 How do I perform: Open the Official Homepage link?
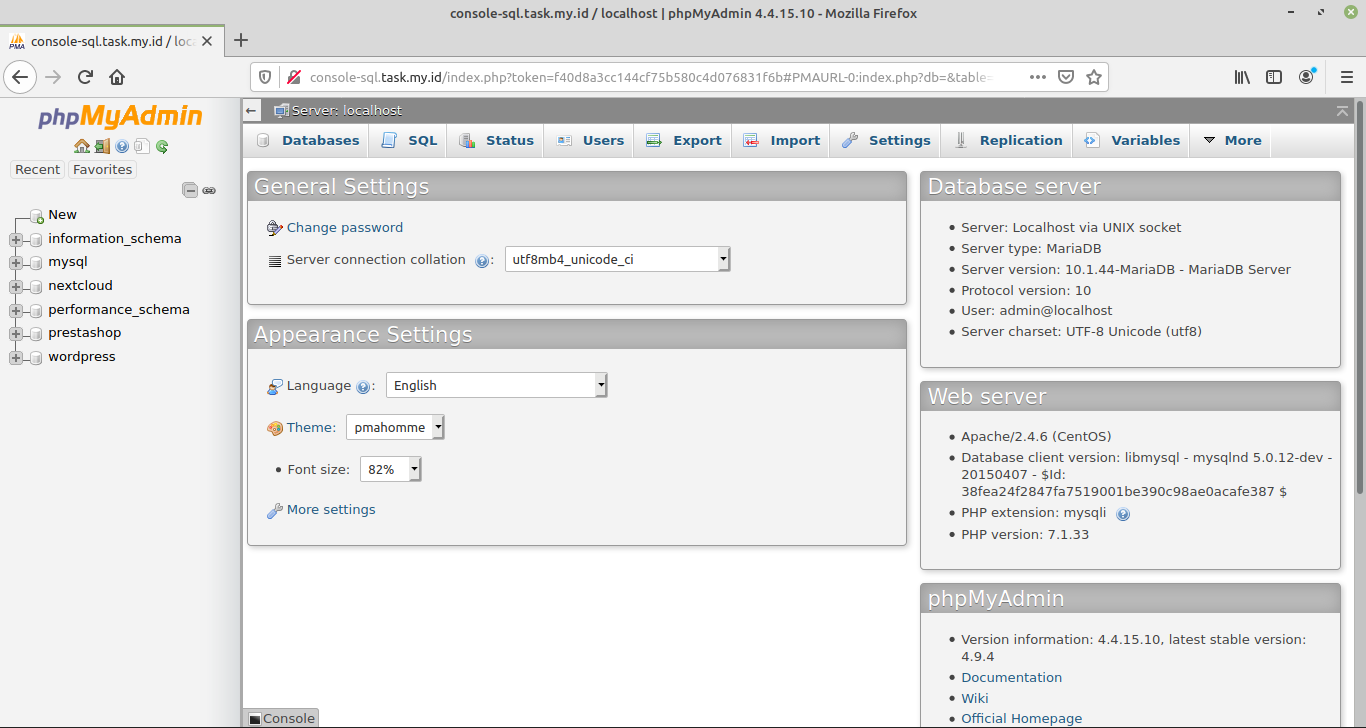pyautogui.click(x=1021, y=719)
